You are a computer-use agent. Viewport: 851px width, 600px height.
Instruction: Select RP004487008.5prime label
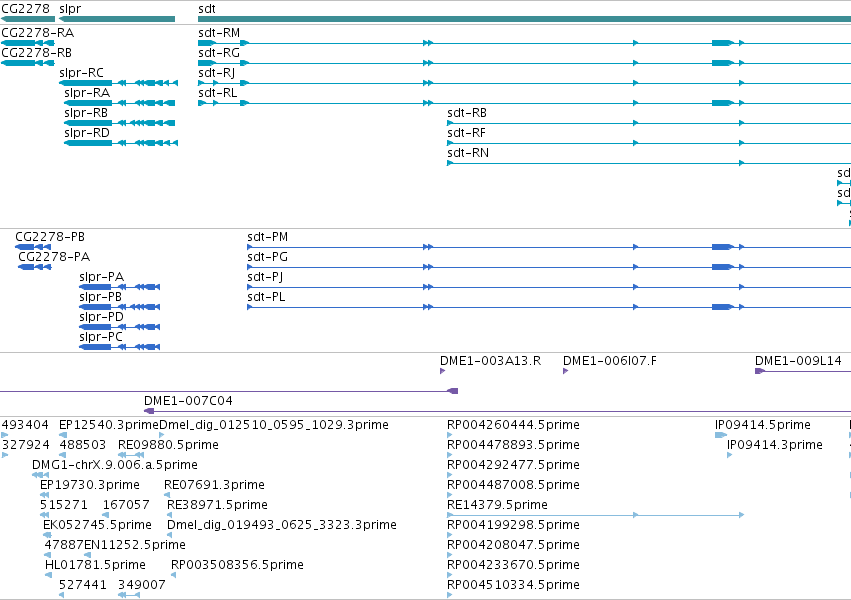point(513,485)
